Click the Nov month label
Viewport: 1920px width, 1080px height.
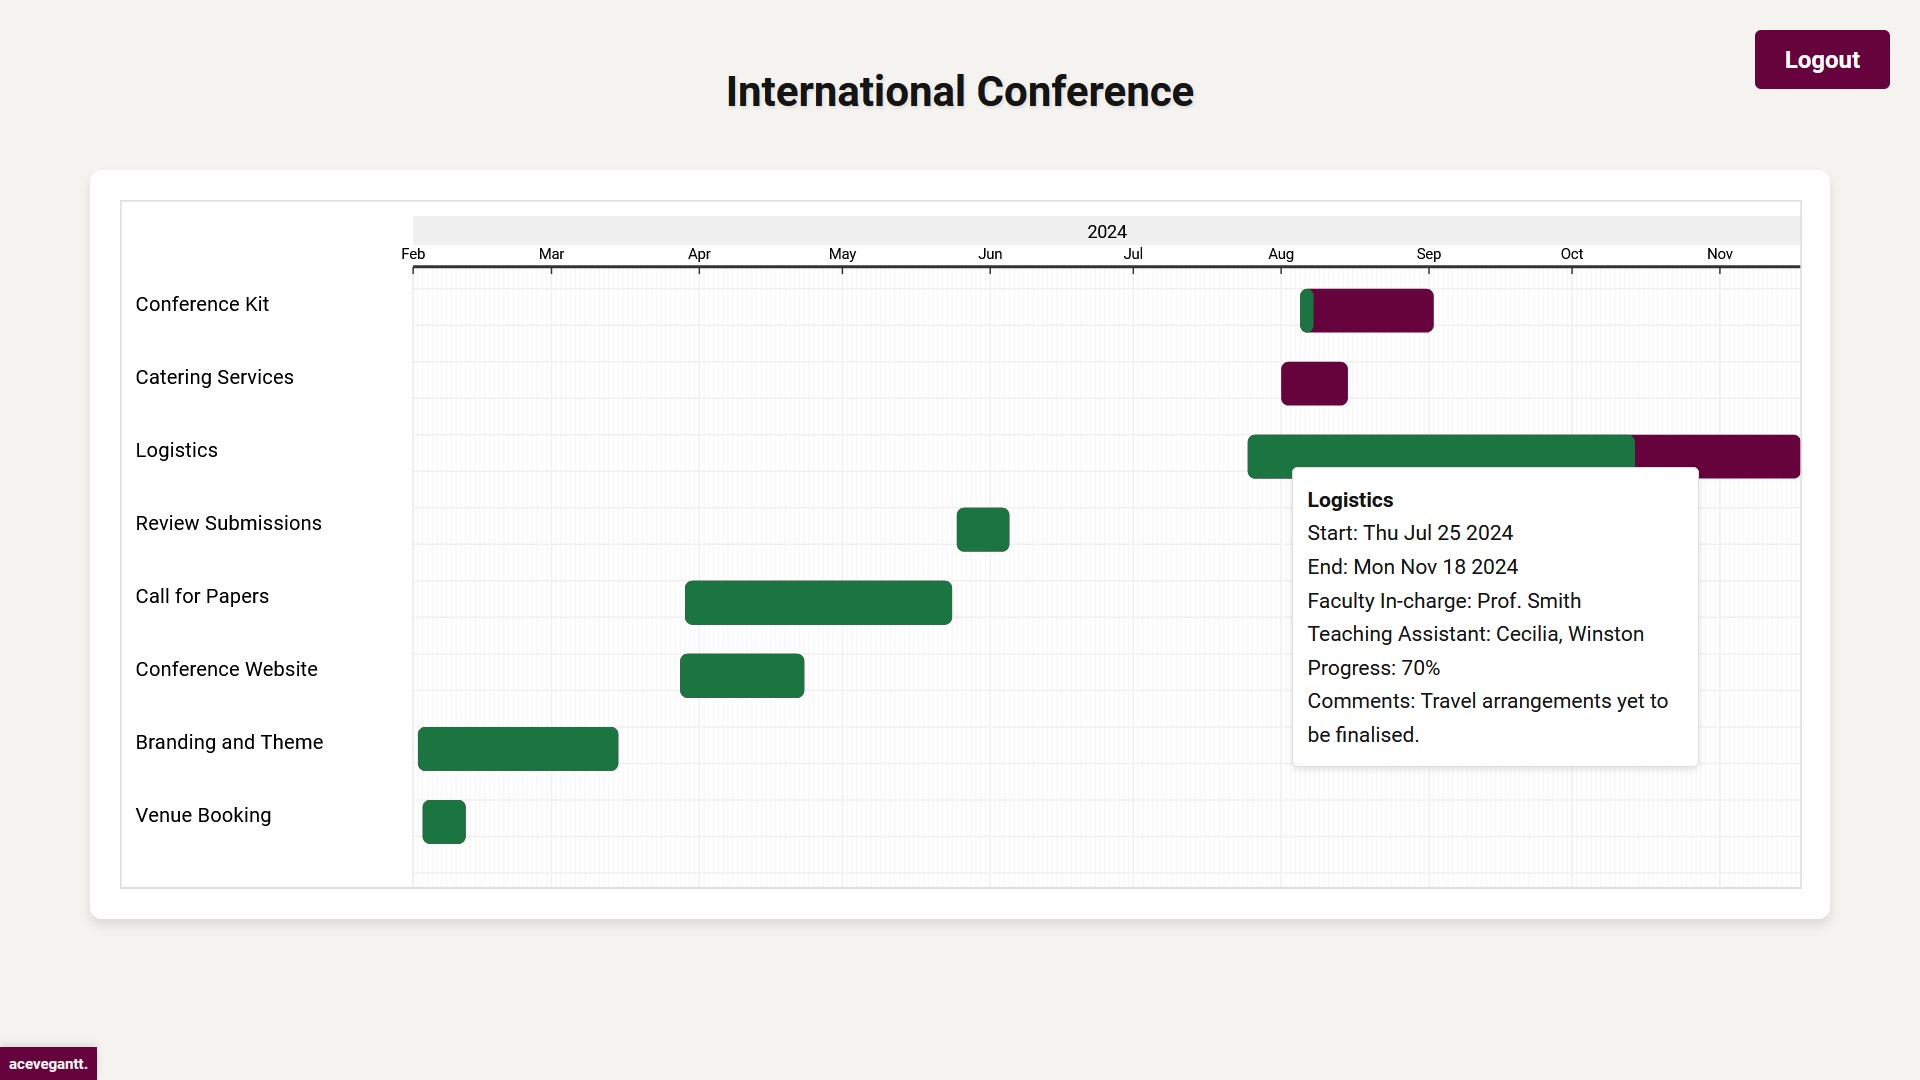pos(1720,254)
